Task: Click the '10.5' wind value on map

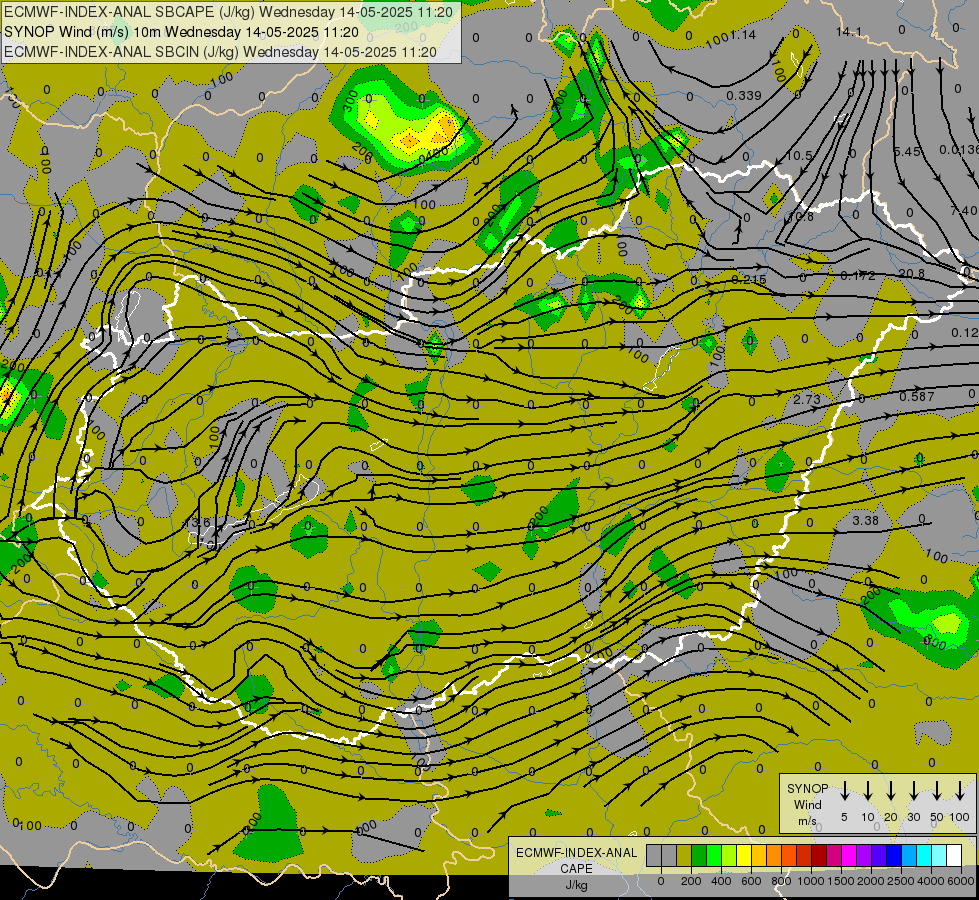Action: (x=799, y=156)
